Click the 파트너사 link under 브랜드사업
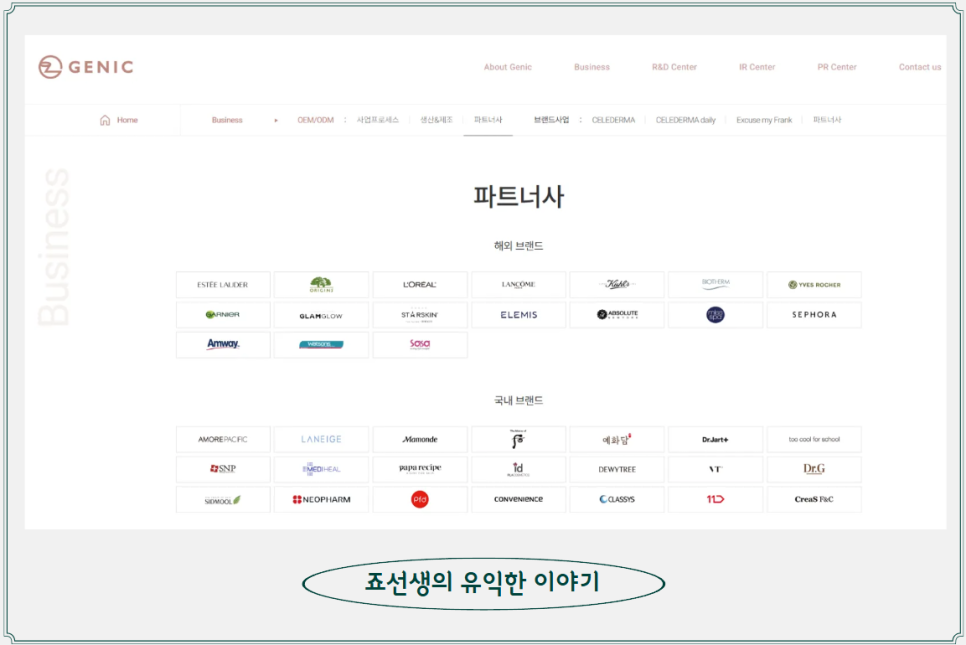This screenshot has height=645, width=966. tap(827, 120)
